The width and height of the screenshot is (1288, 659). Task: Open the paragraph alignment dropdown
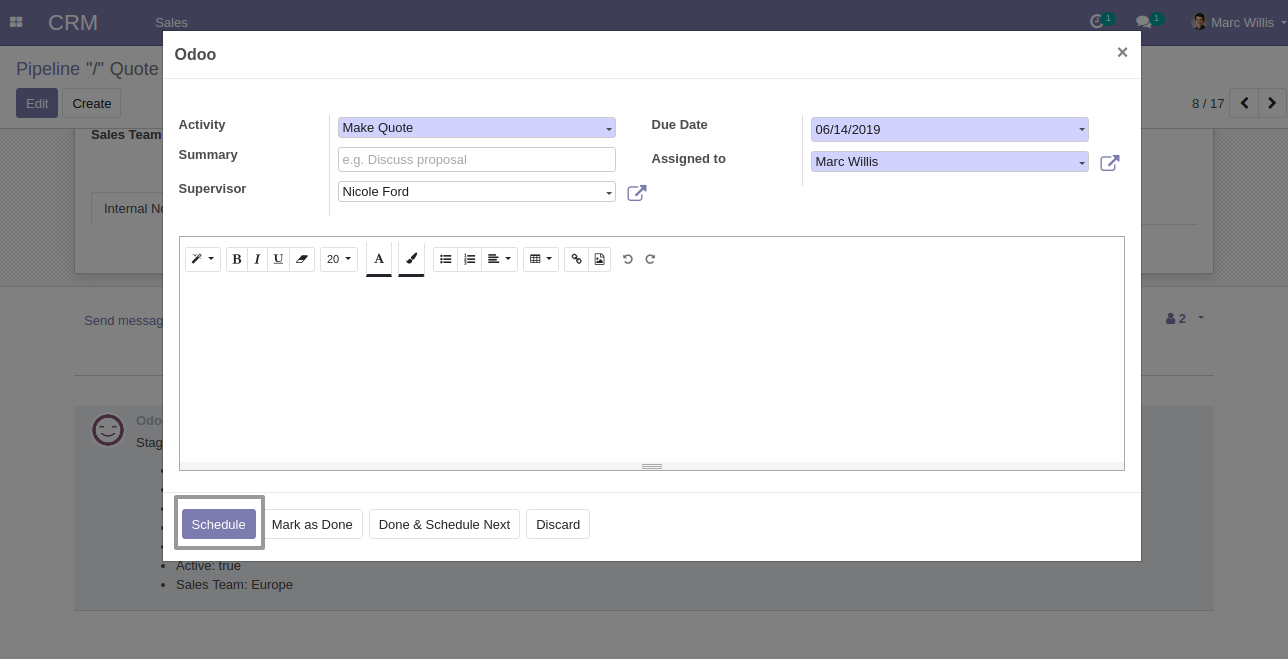(499, 259)
